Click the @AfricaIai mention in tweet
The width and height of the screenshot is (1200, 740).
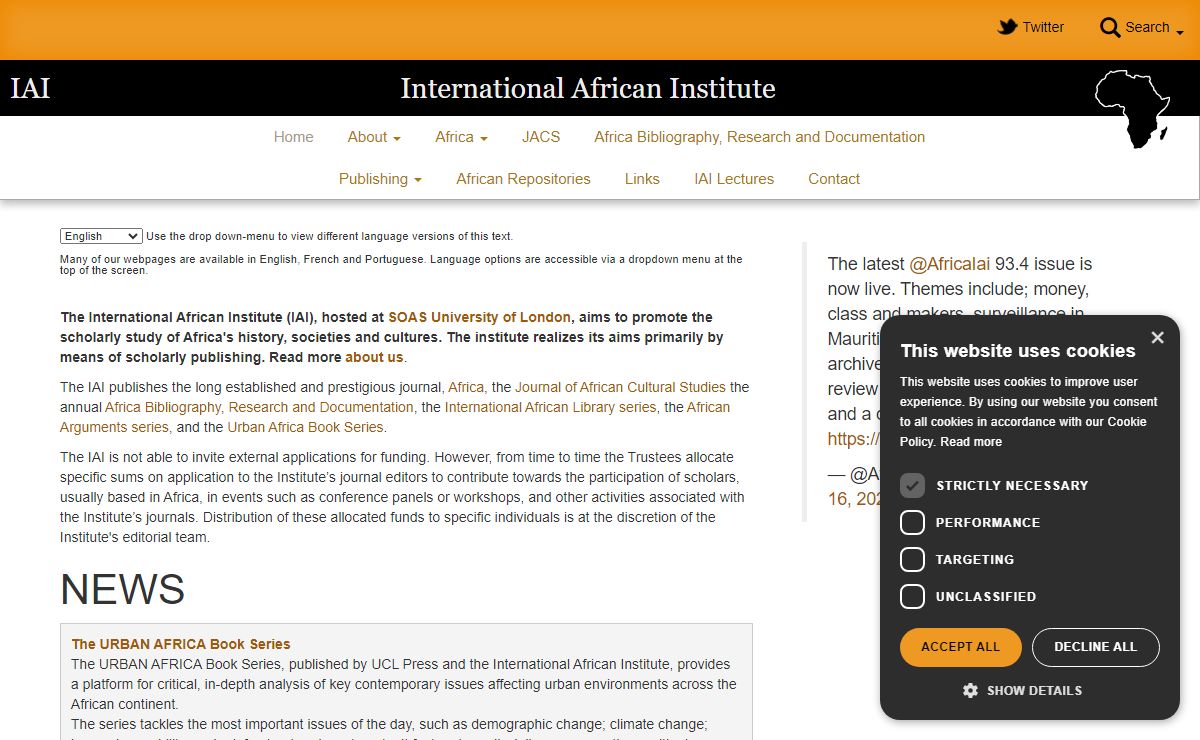949,264
